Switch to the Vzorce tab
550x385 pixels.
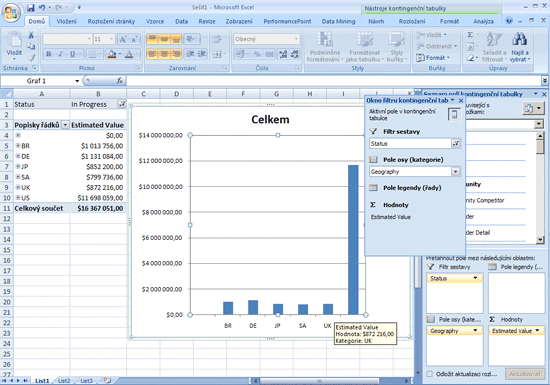(x=155, y=21)
